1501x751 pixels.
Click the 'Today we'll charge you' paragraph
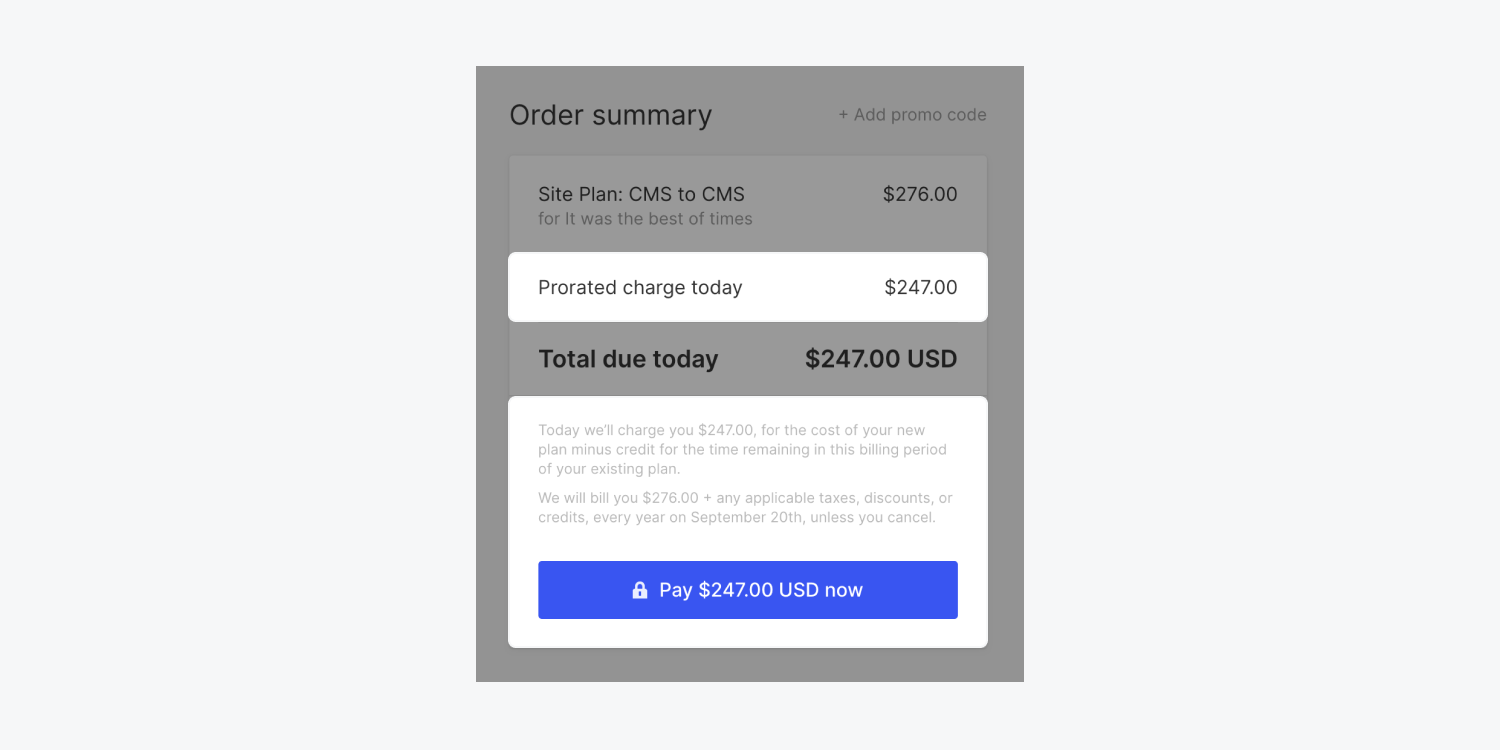pos(742,450)
